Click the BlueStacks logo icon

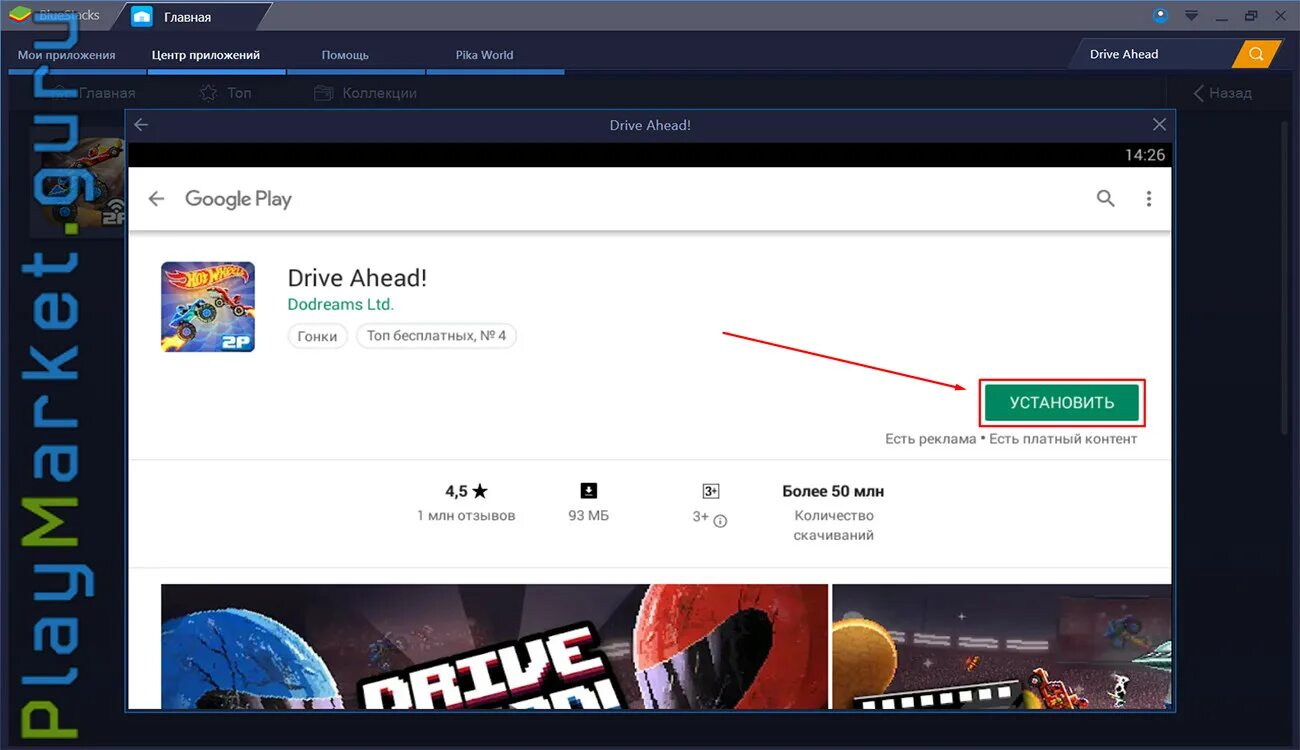click(20, 15)
